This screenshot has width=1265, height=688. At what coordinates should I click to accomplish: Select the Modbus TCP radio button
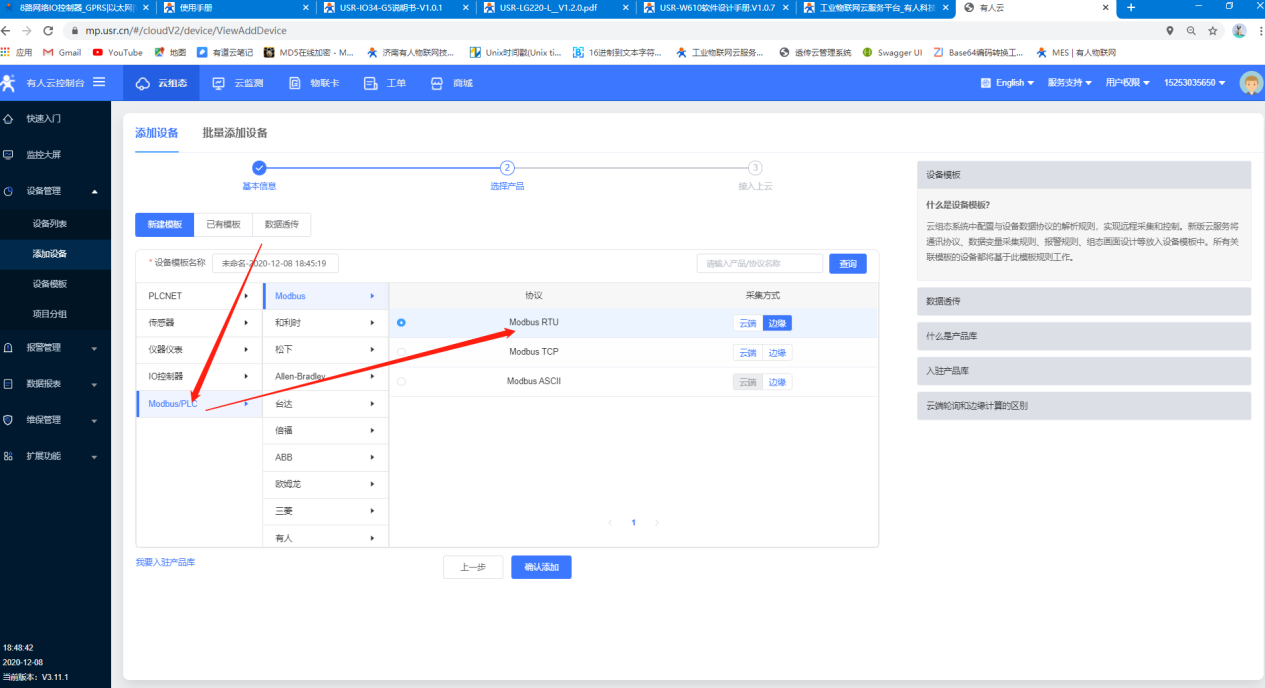pyautogui.click(x=402, y=352)
